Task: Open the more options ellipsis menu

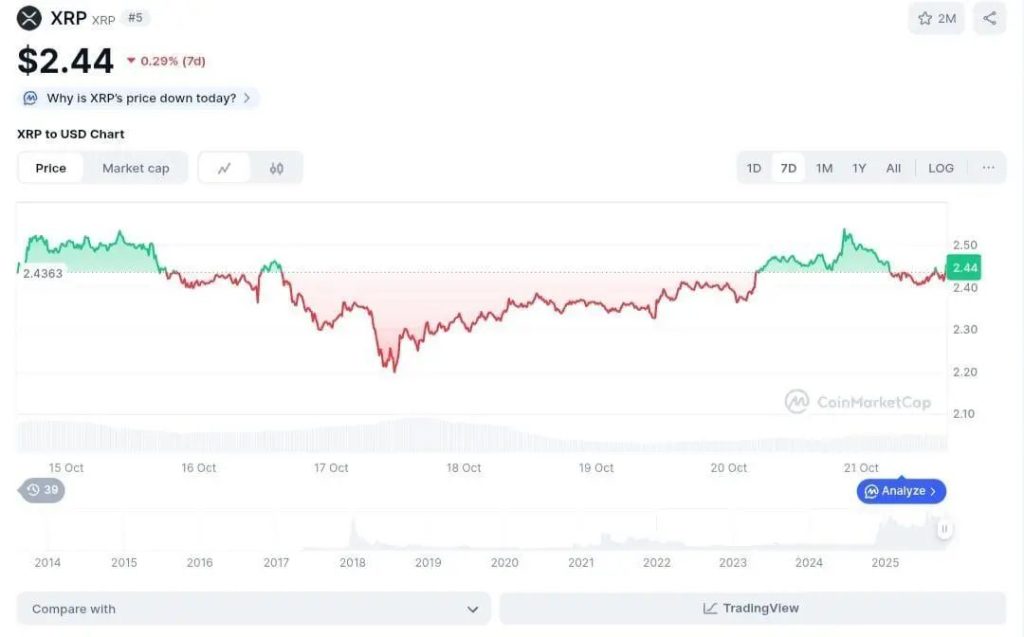Action: click(x=988, y=168)
